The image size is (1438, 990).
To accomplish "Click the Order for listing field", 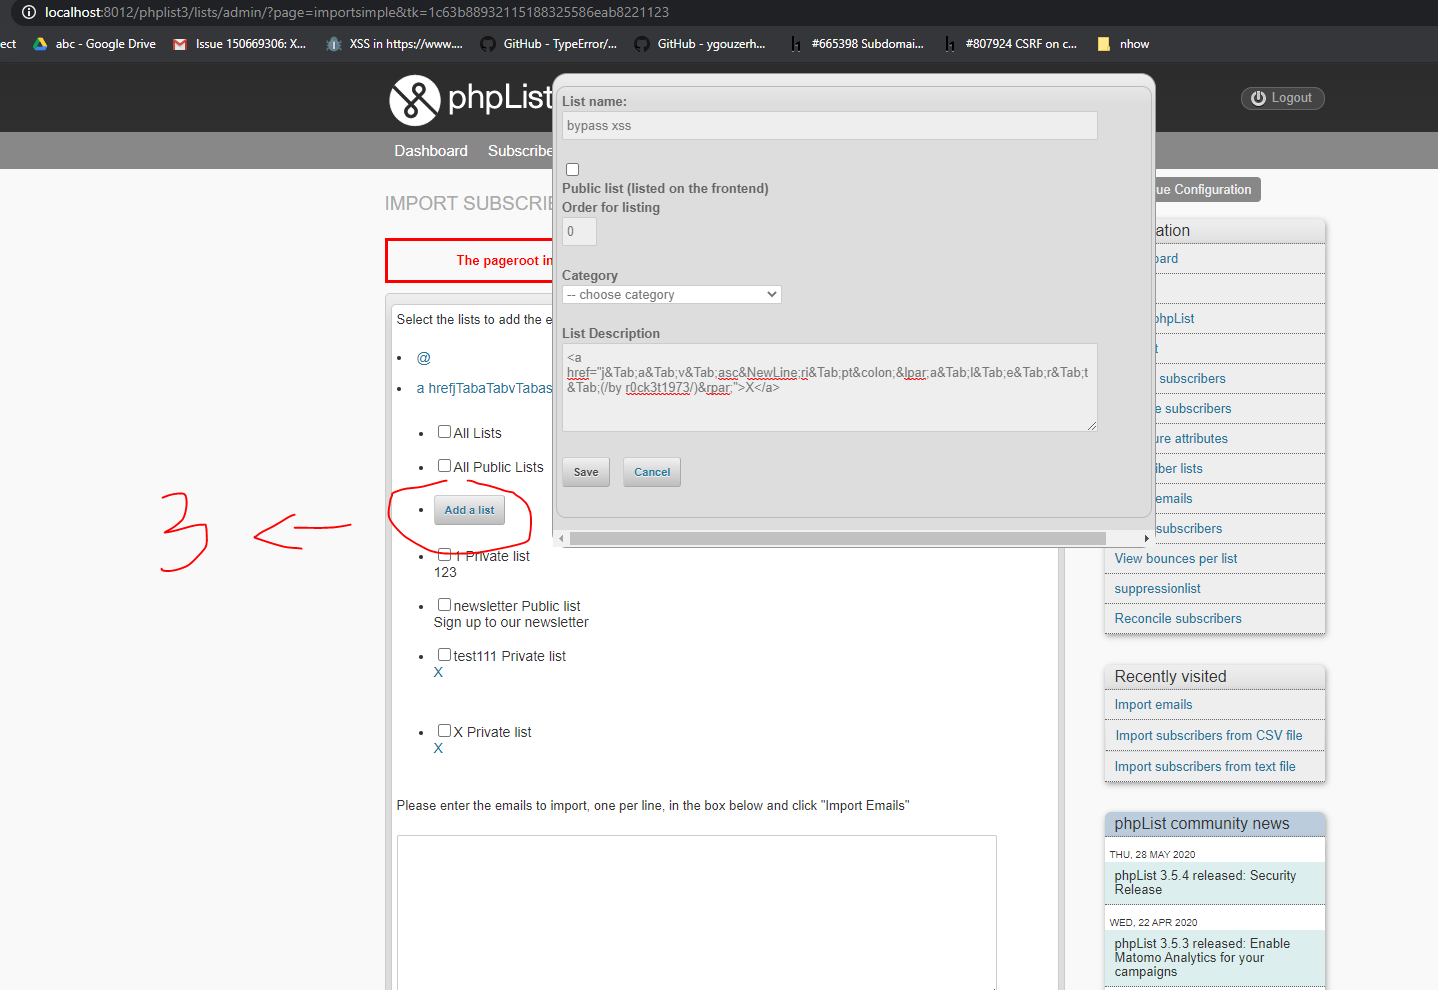I will (579, 231).
